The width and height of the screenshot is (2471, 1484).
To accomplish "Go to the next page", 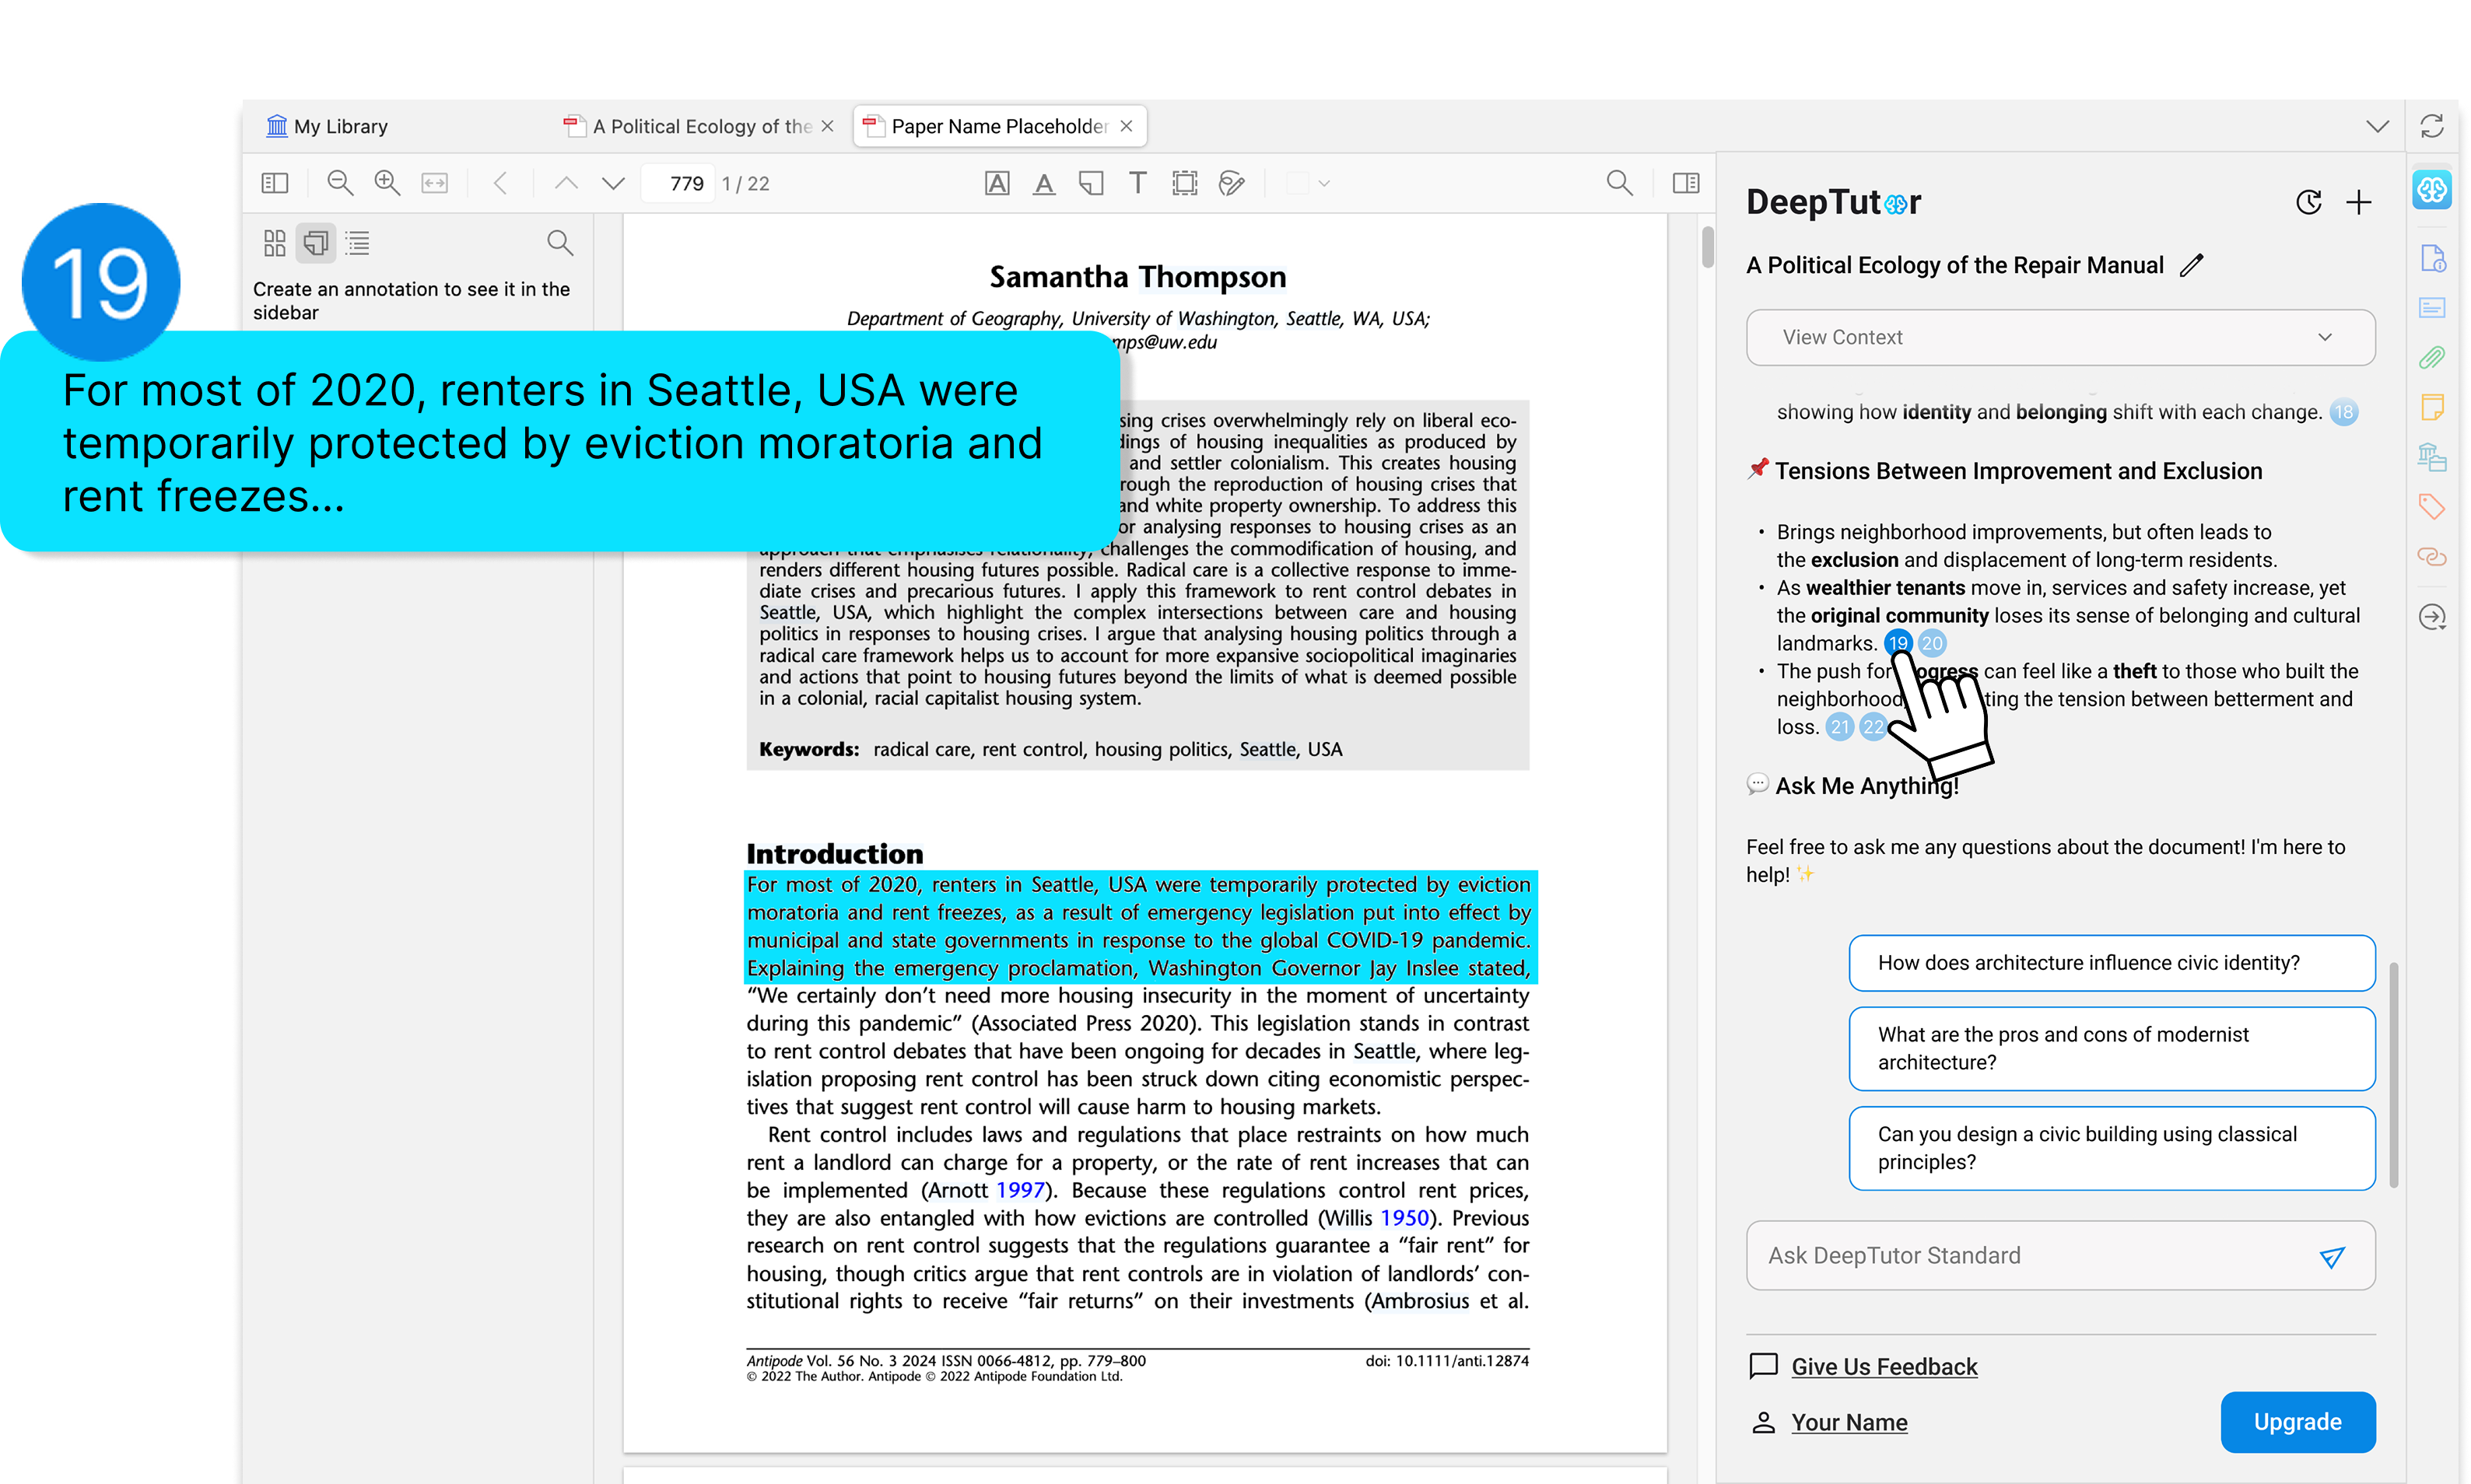I will [613, 183].
